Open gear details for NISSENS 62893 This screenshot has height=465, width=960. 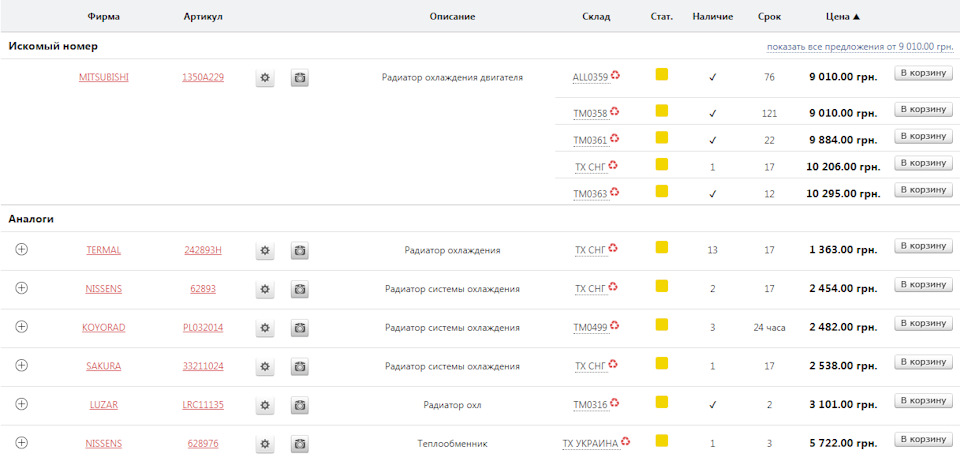pyautogui.click(x=265, y=289)
